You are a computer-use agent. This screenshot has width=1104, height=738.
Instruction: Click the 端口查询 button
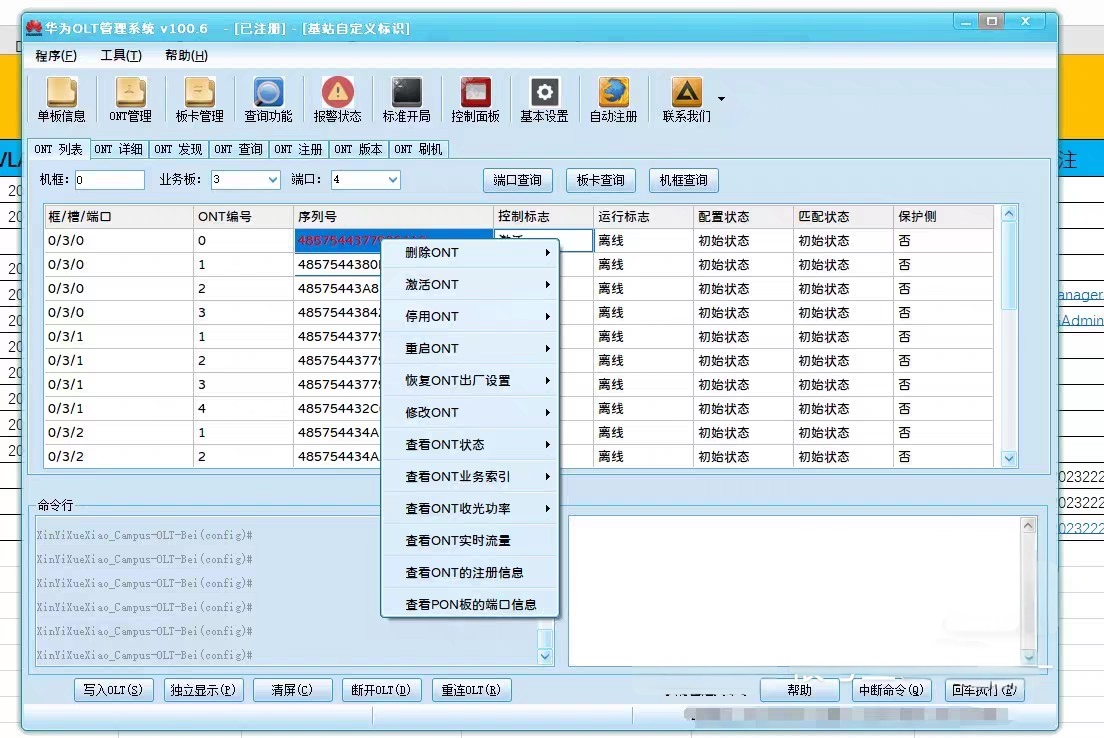coord(518,181)
